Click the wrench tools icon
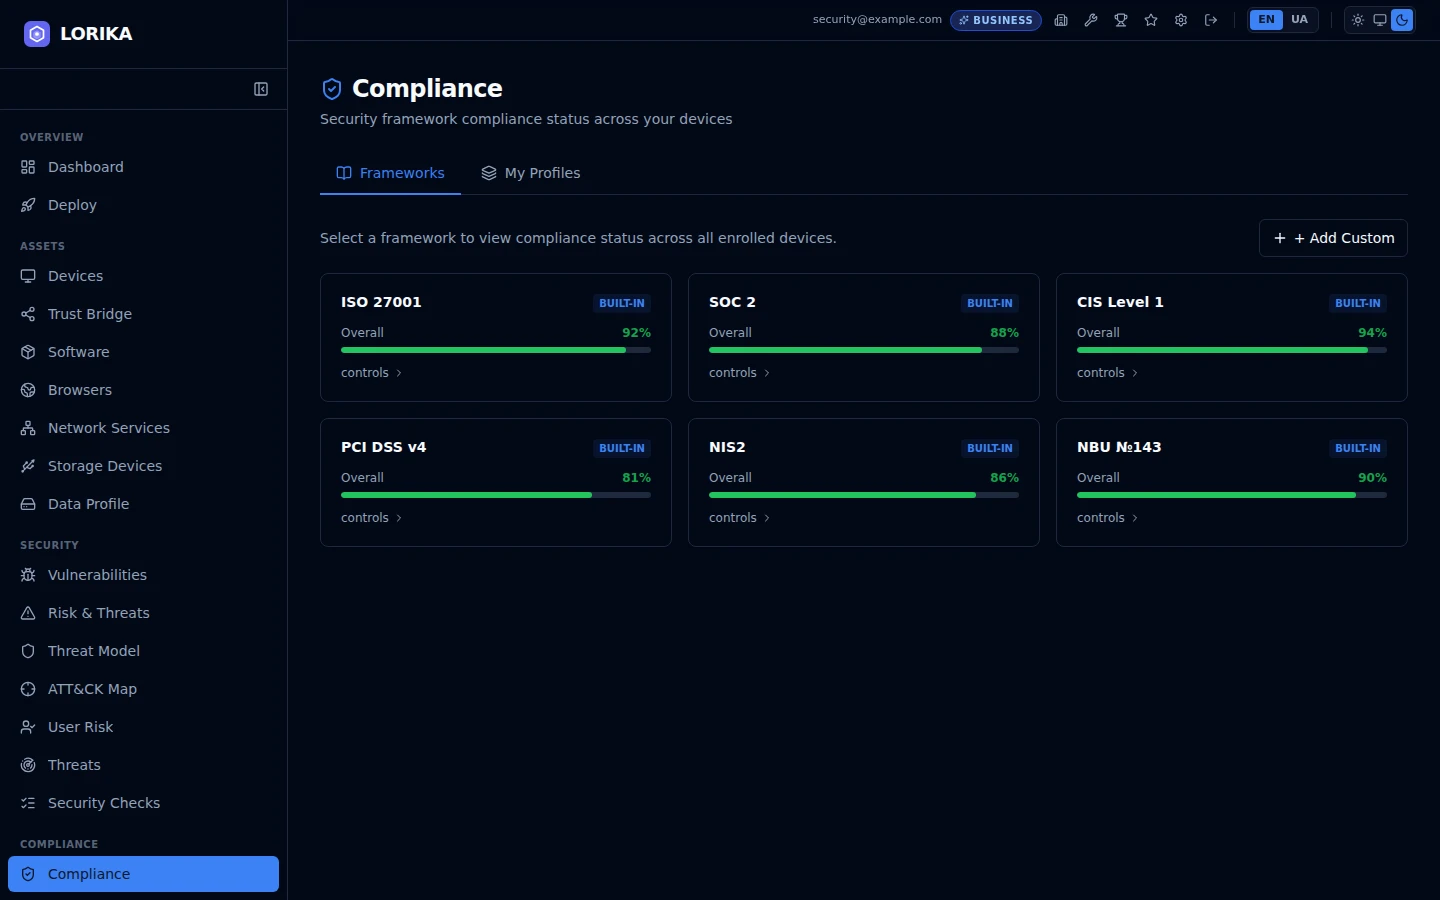1440x900 pixels. [1091, 20]
